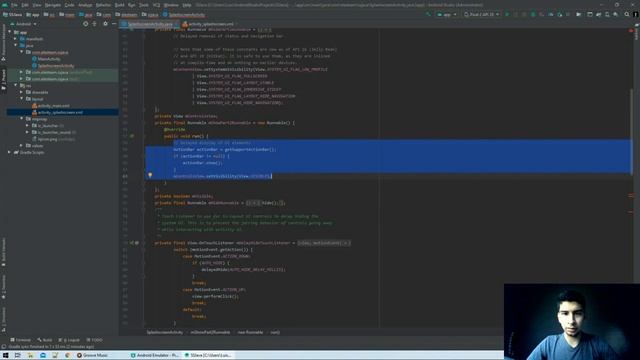Open the Pixel 2 API device dropdown
Screen dimensions: 640x360
click(482, 14)
